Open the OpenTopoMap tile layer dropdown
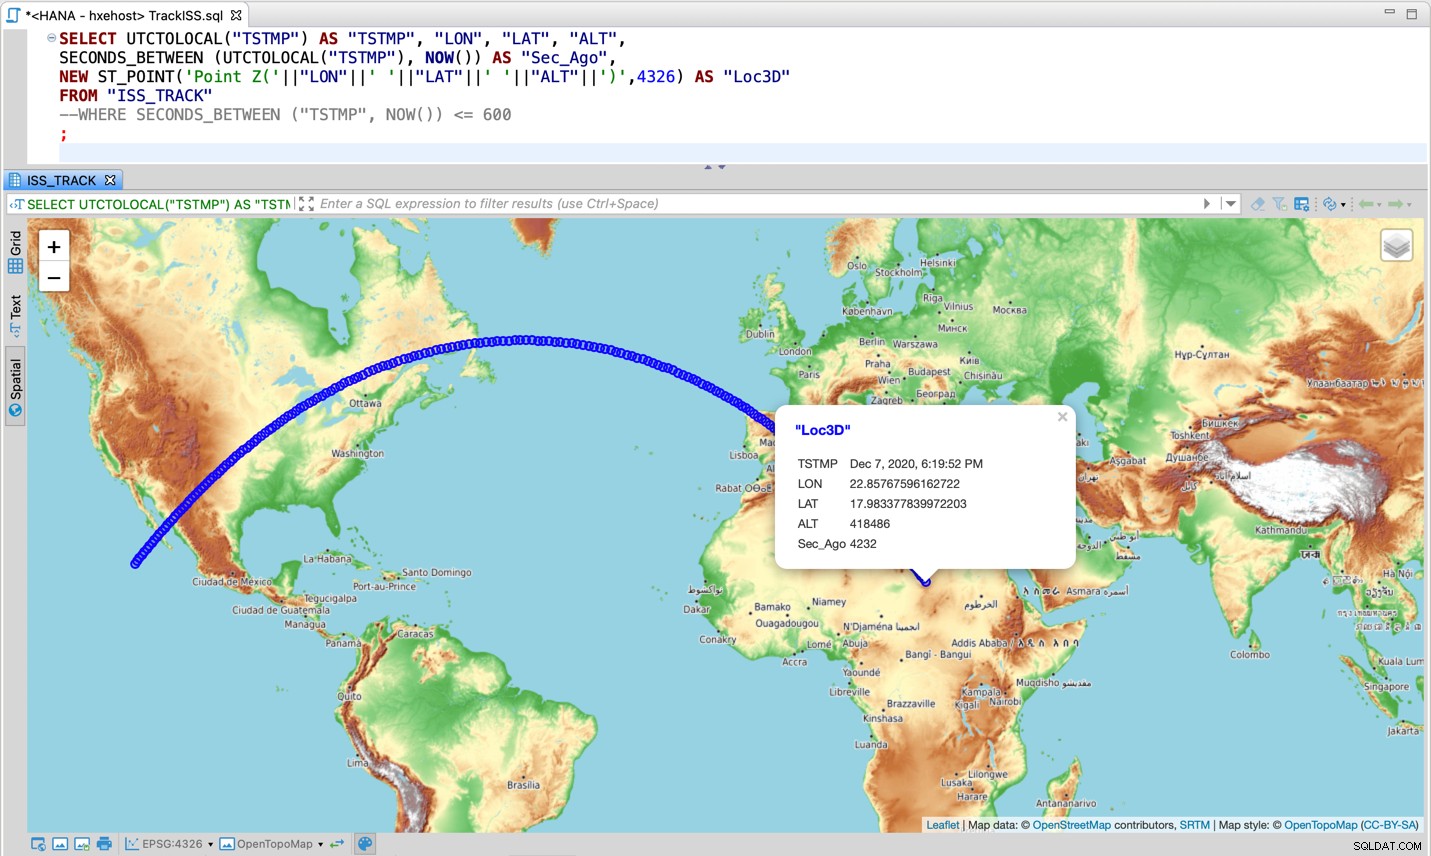This screenshot has height=856, width=1431. click(x=272, y=844)
